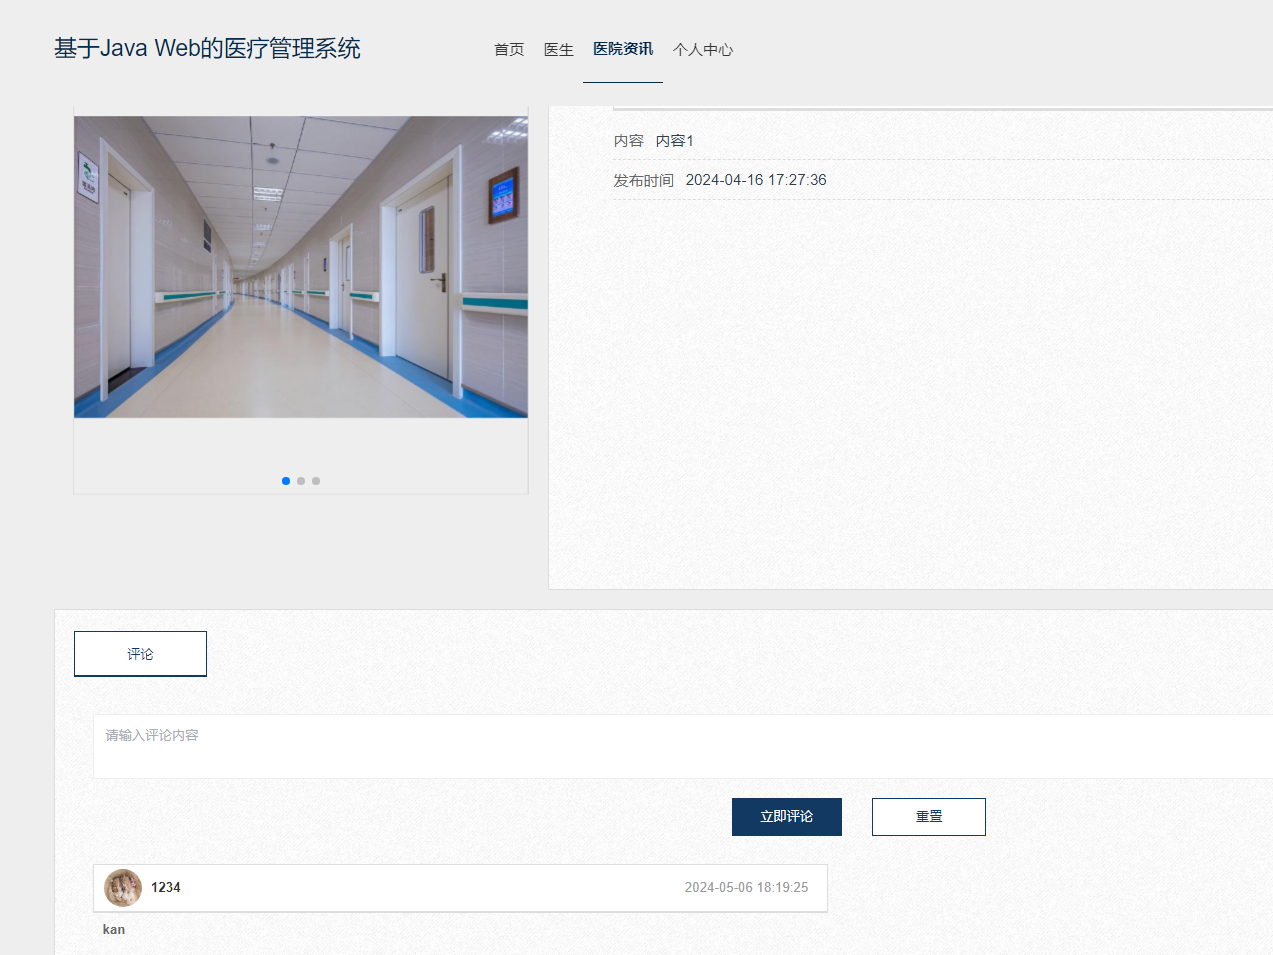The height and width of the screenshot is (955, 1273).
Task: Select the 医院资讯 tab
Action: [x=623, y=49]
